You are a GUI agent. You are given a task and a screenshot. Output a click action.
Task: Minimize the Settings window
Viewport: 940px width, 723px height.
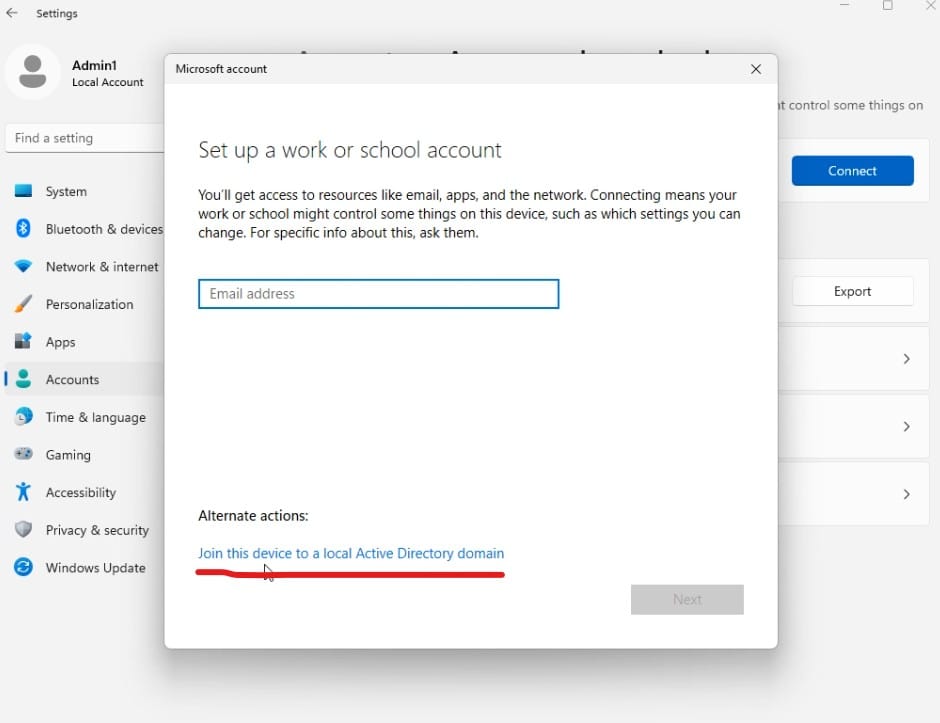click(845, 5)
